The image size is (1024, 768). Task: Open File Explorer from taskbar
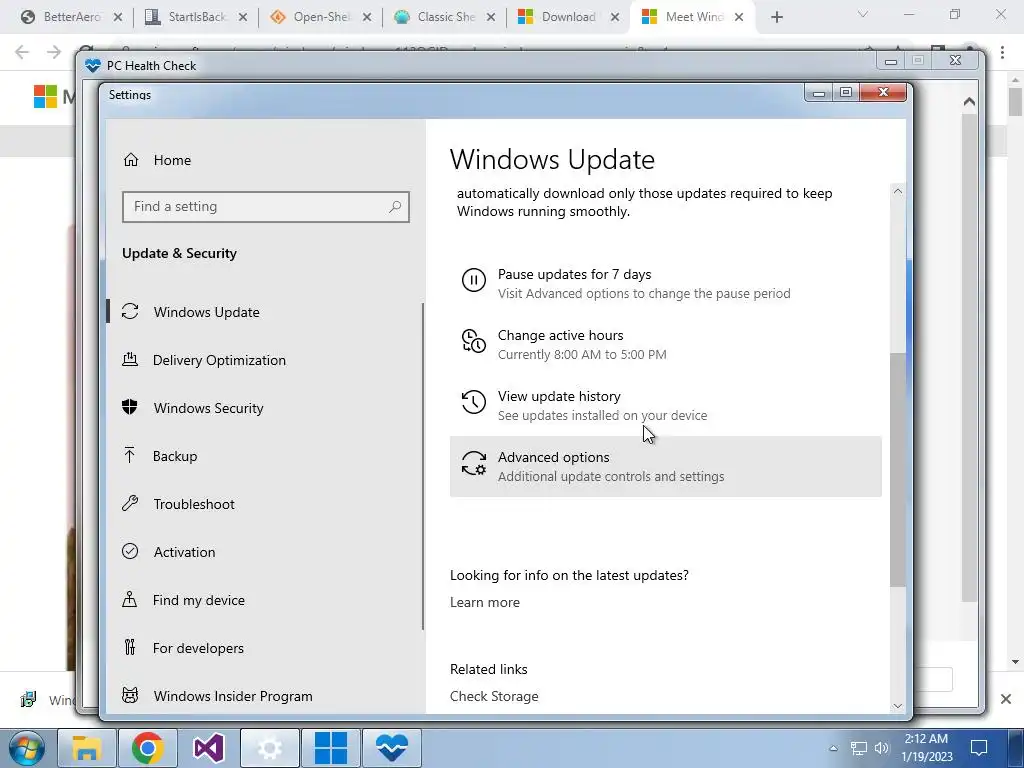coord(87,748)
